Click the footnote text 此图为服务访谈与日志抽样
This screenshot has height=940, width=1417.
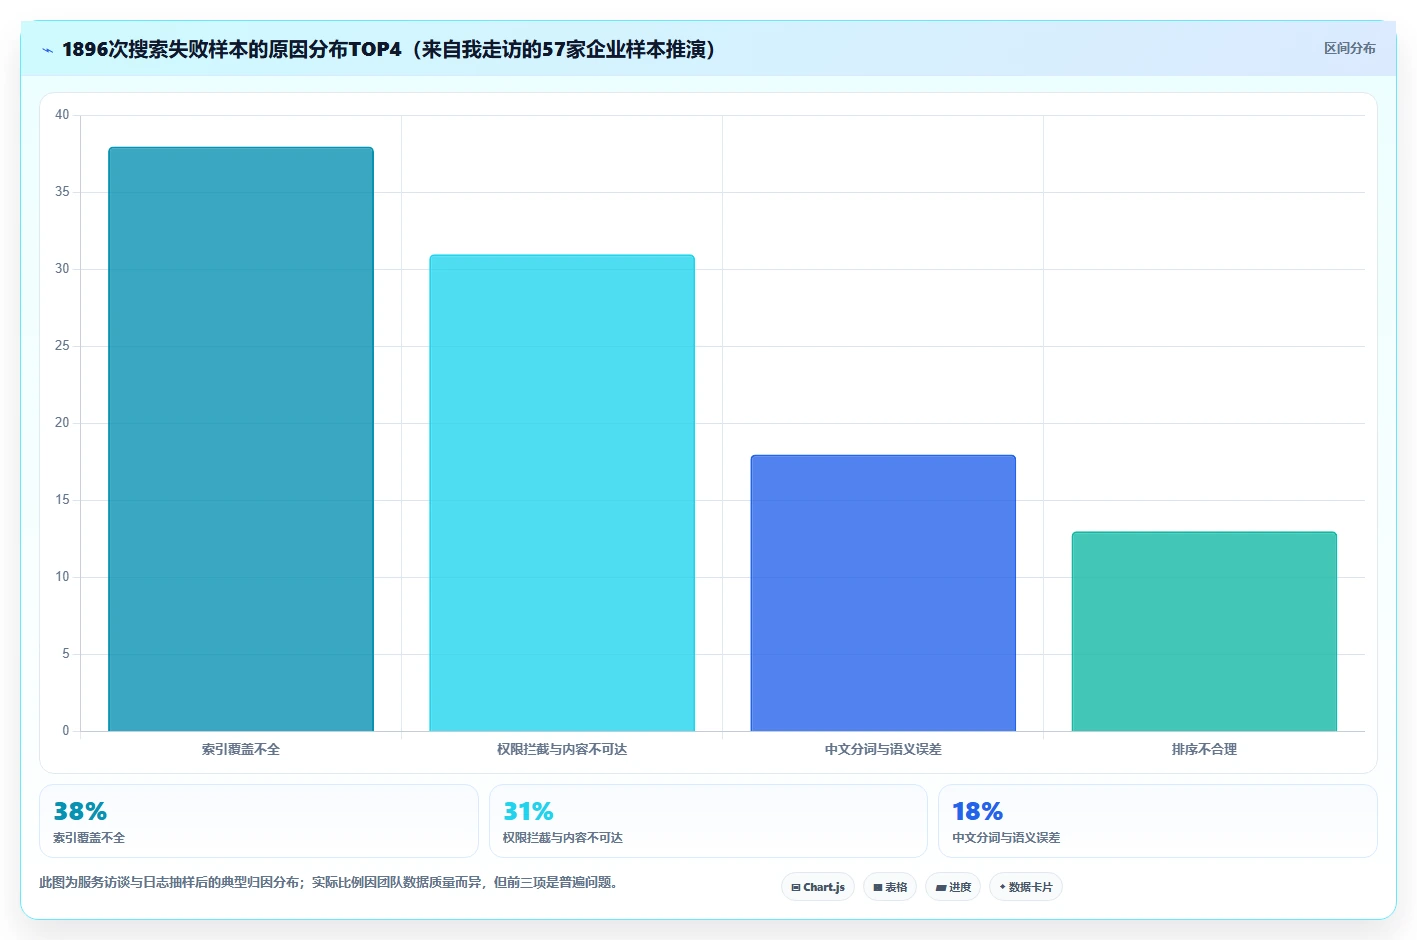click(328, 882)
